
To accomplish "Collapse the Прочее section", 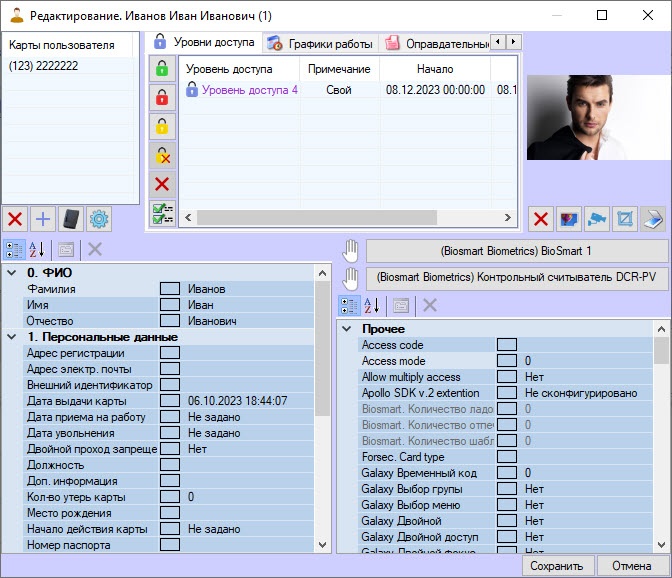I will click(347, 329).
